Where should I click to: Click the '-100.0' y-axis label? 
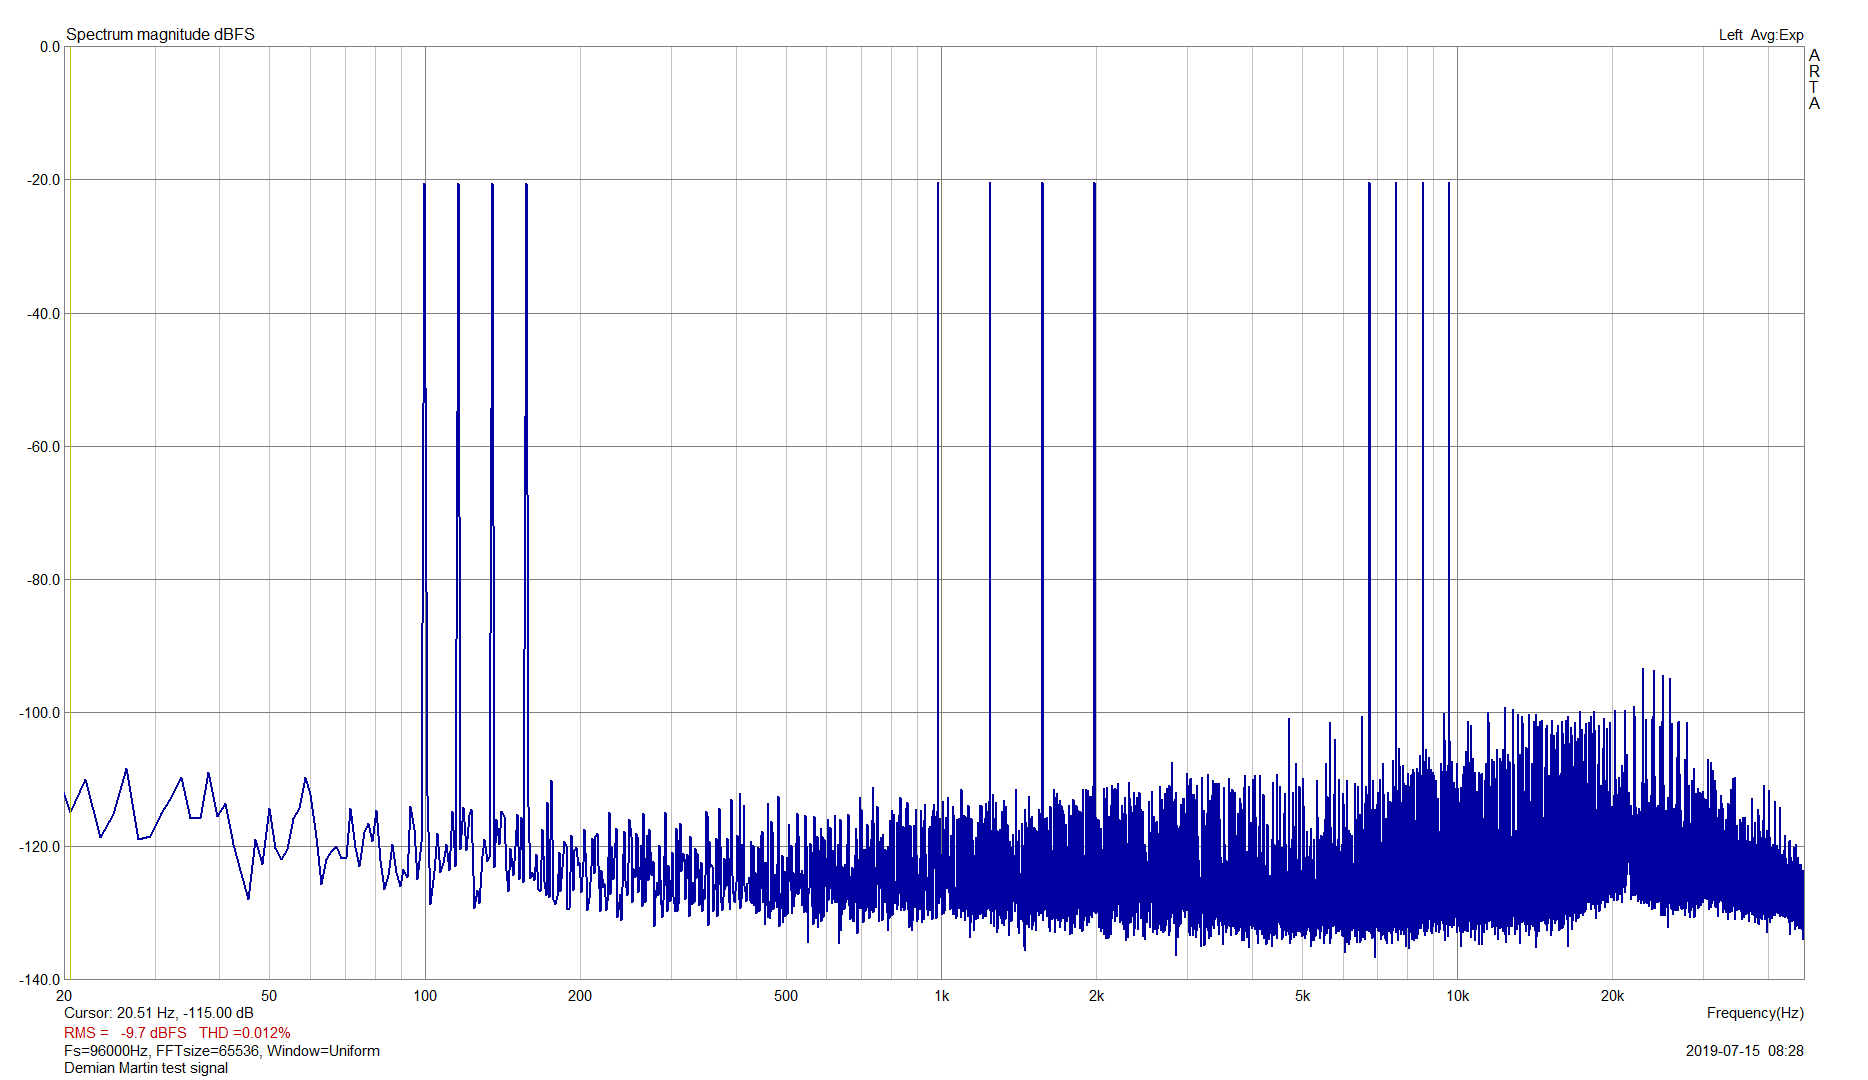(40, 713)
